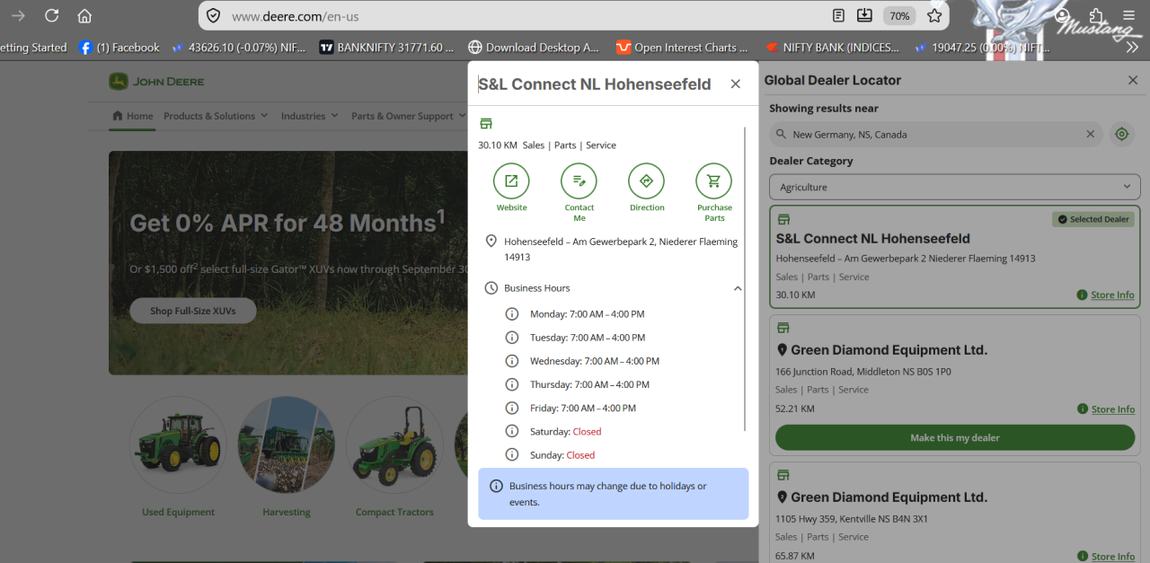Toggle reader view icon in address bar
The height and width of the screenshot is (563, 1150).
click(838, 15)
